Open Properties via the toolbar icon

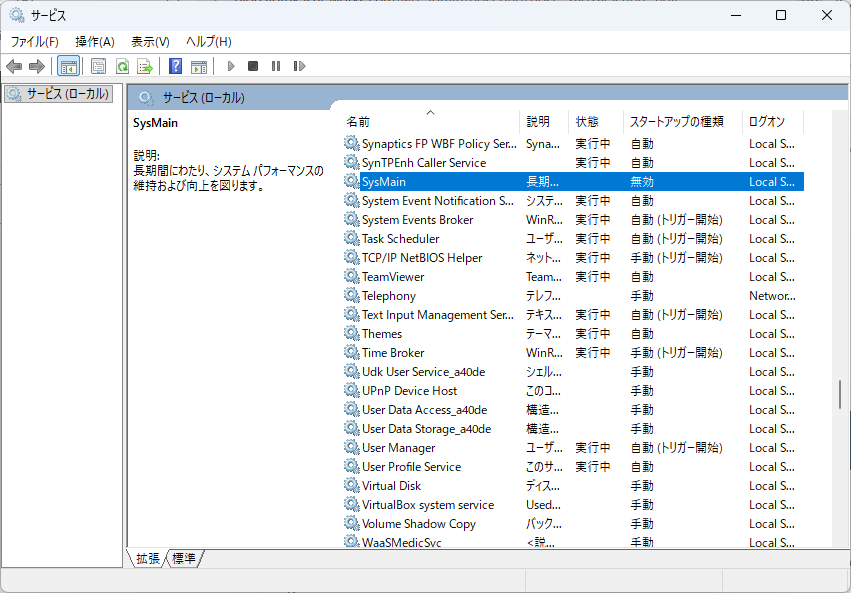(98, 67)
